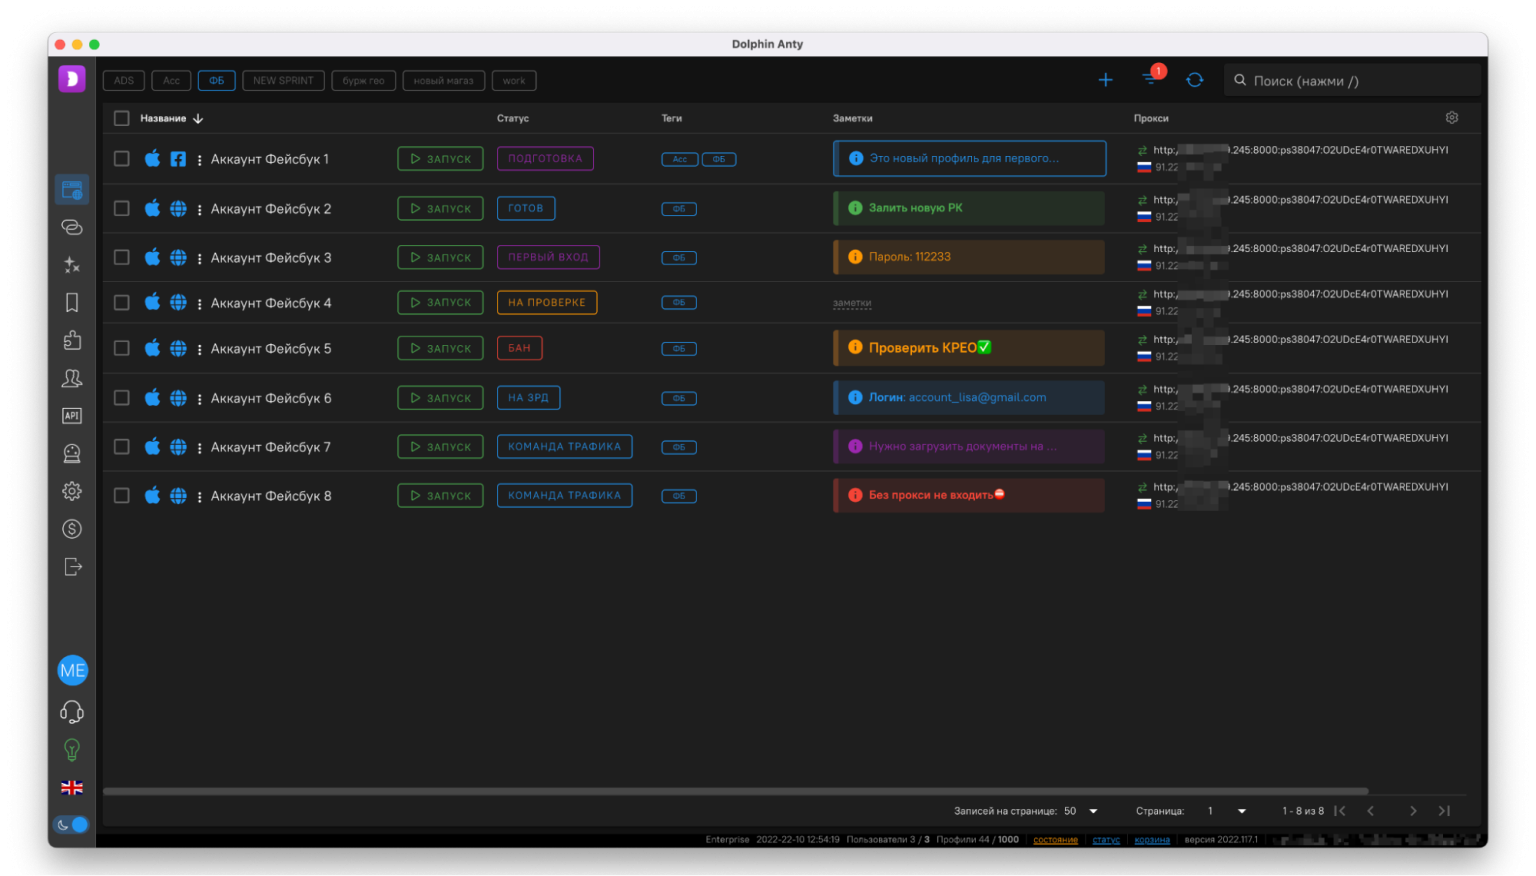Open the support headset icon

pos(72,712)
